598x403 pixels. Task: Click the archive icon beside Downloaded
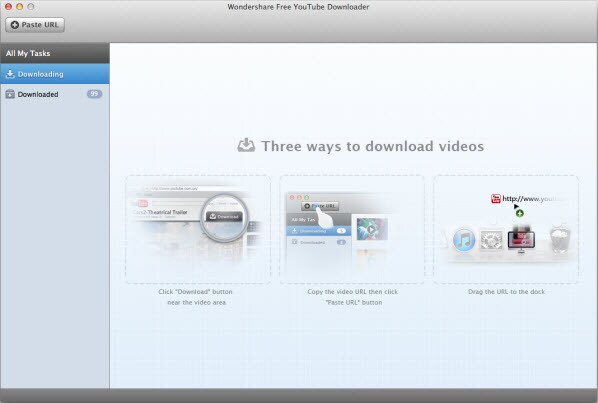click(x=10, y=94)
